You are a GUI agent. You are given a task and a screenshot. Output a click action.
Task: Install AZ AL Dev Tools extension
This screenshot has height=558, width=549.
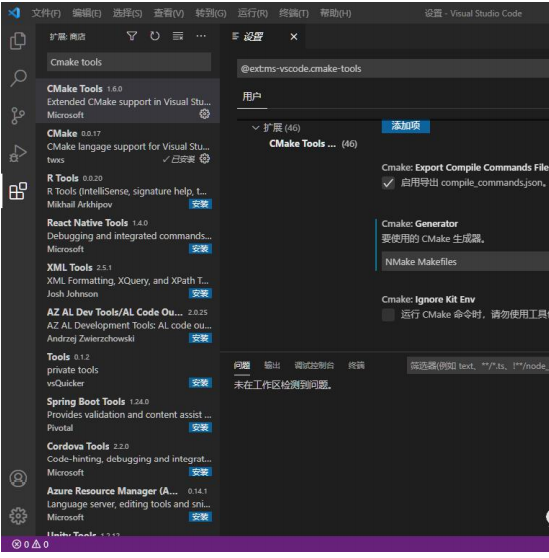(200, 338)
